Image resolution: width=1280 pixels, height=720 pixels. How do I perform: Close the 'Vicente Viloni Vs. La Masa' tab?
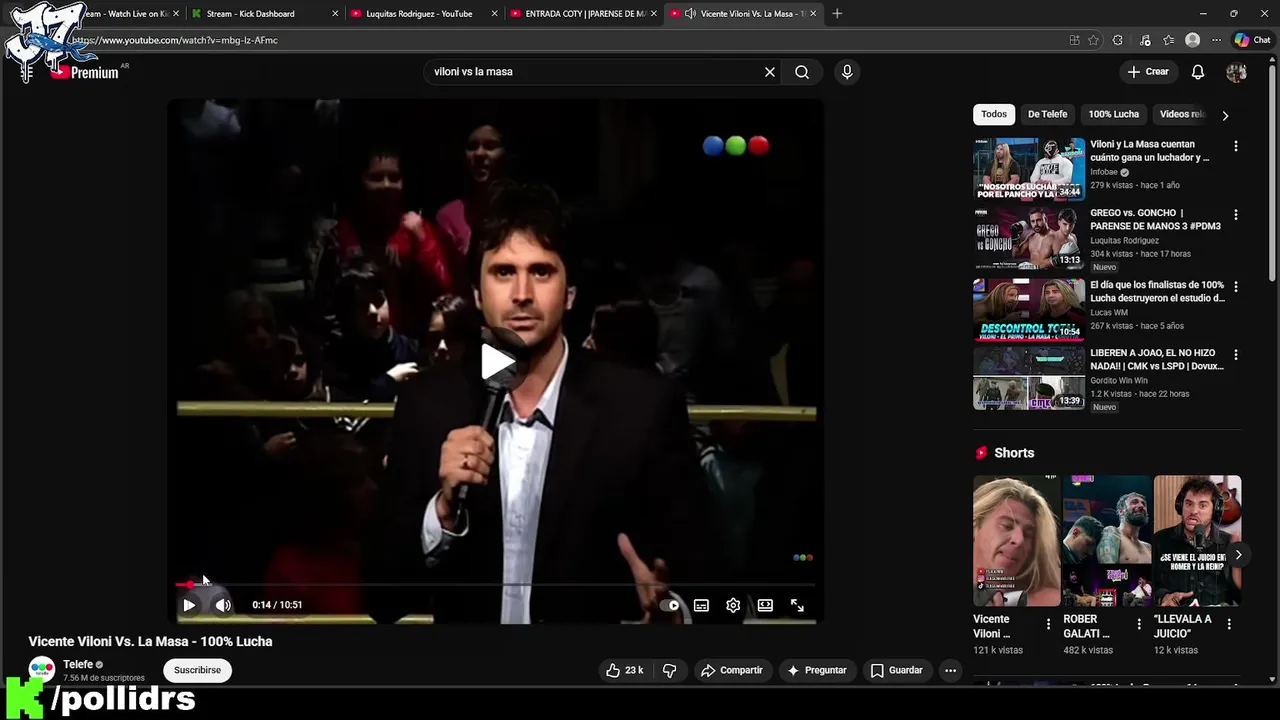(813, 14)
